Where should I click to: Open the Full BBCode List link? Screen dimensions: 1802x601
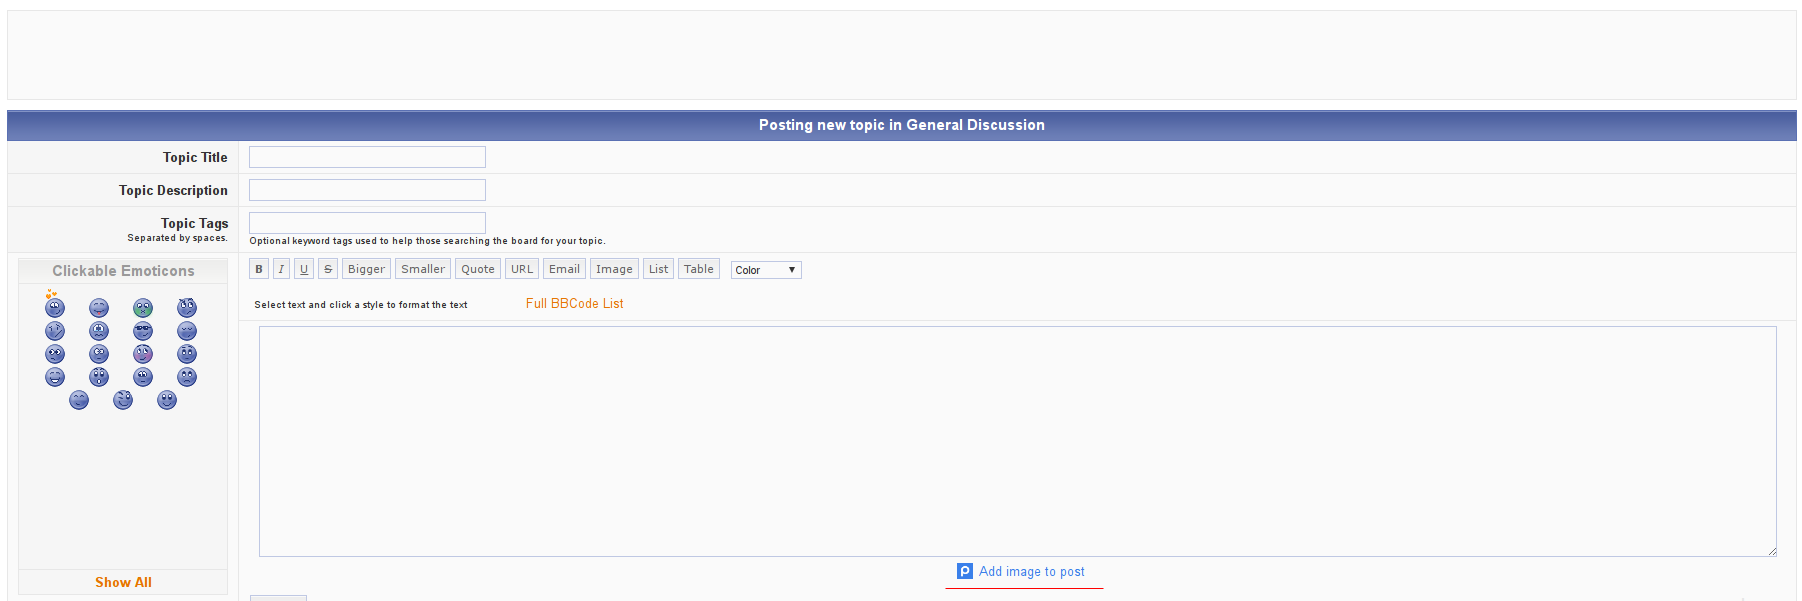574,304
